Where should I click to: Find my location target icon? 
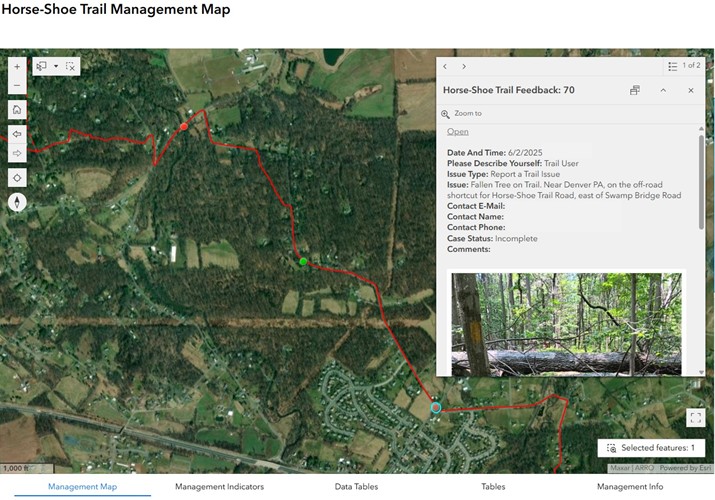(x=17, y=178)
